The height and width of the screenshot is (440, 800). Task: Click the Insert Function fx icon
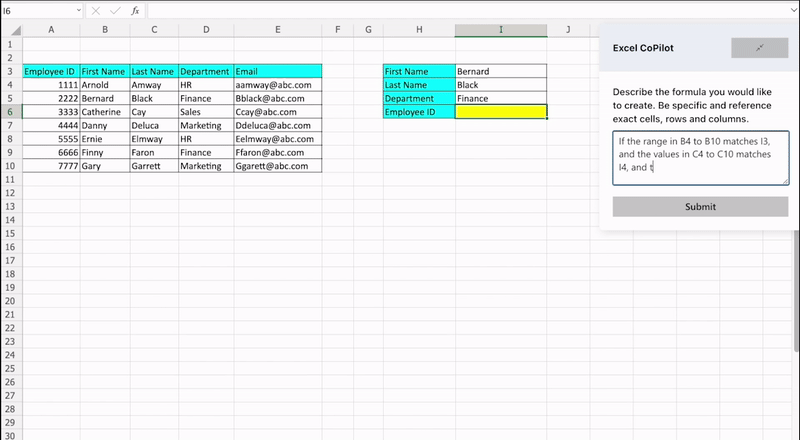(135, 10)
